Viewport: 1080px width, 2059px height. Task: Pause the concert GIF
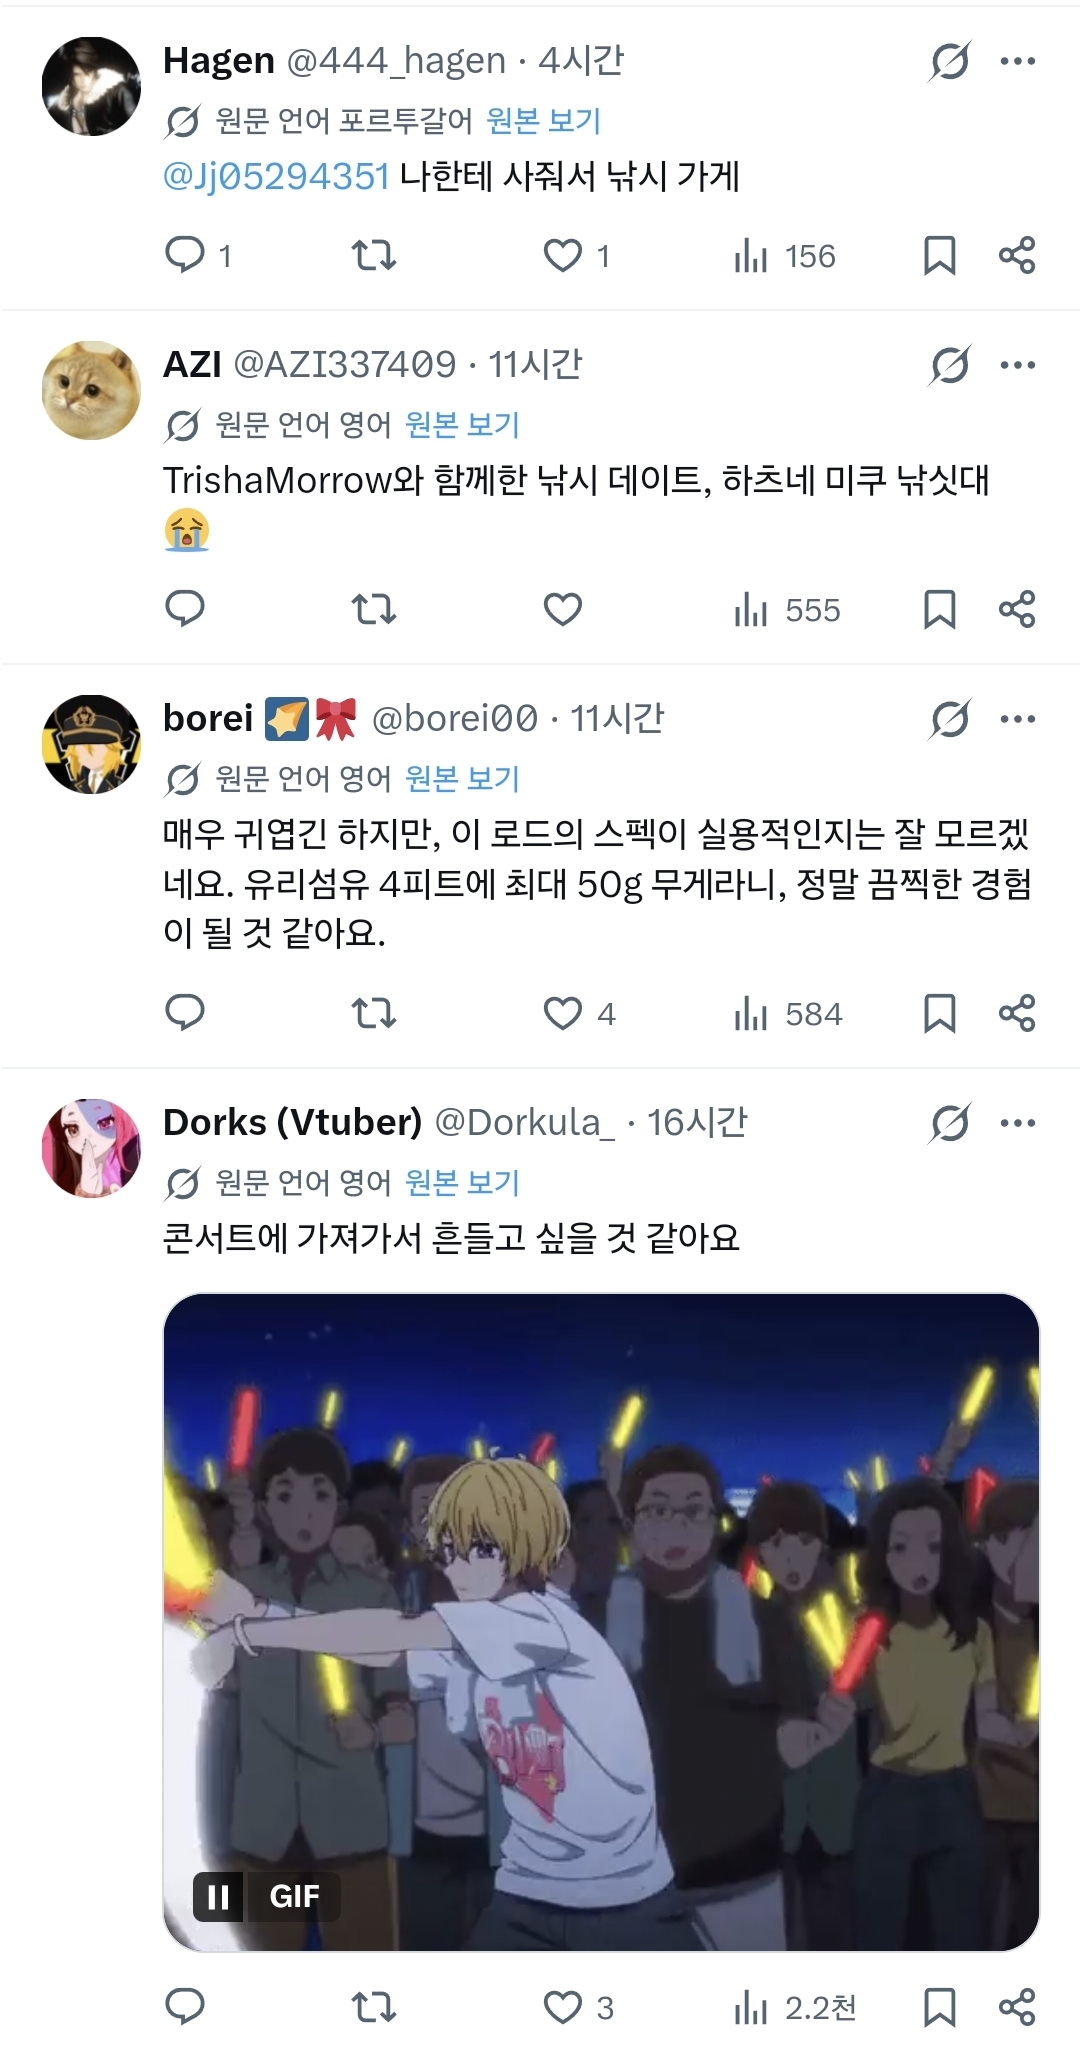[218, 1896]
